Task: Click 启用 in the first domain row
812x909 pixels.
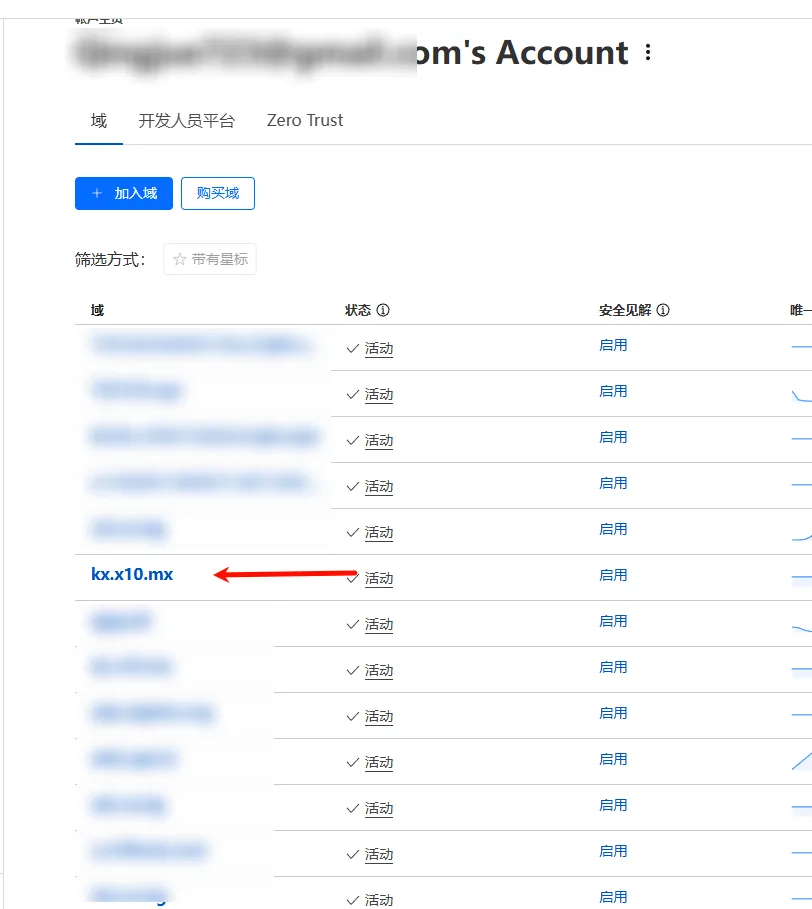Action: (x=613, y=345)
